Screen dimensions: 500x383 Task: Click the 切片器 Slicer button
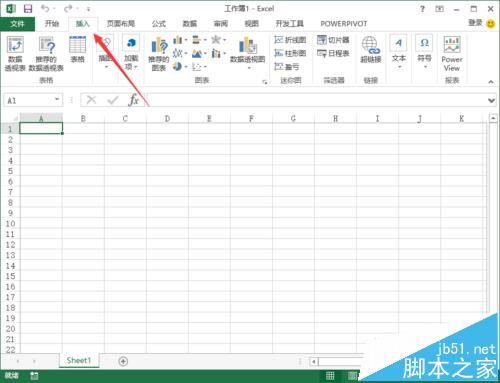click(333, 40)
